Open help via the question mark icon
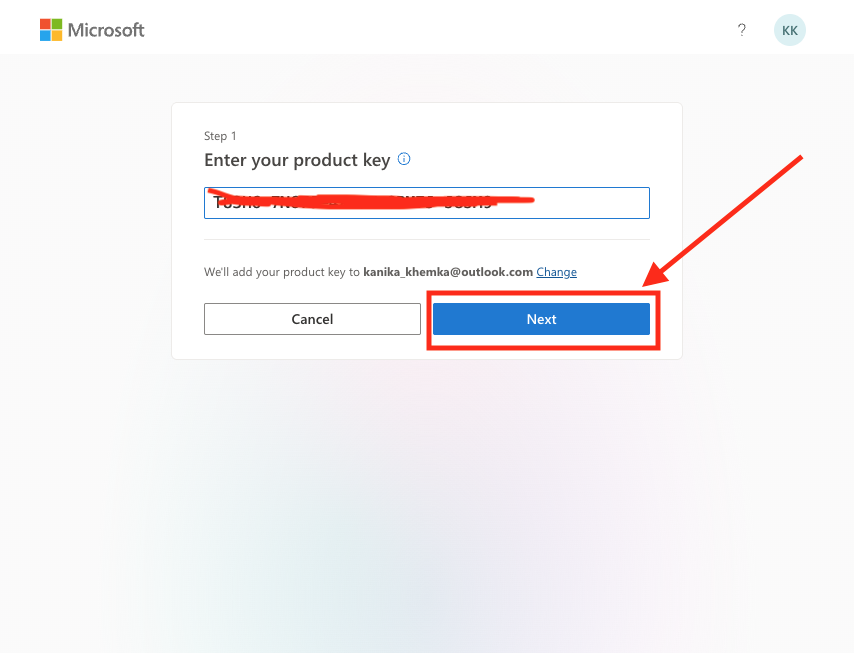Viewport: 861px width, 653px height. [x=742, y=30]
